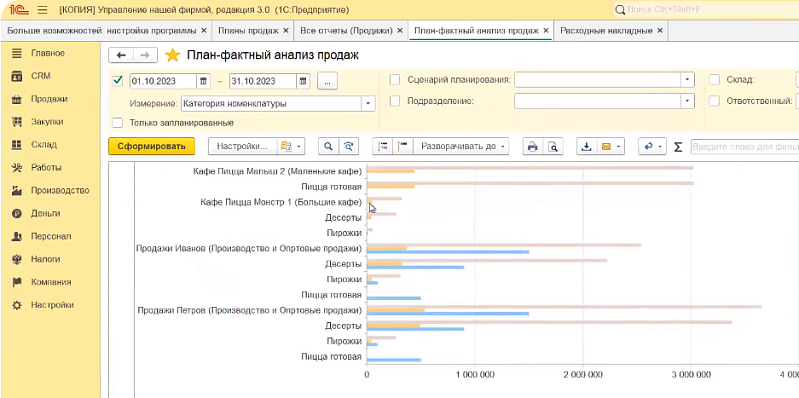Open print preview icon
799x398 pixels.
click(x=552, y=146)
